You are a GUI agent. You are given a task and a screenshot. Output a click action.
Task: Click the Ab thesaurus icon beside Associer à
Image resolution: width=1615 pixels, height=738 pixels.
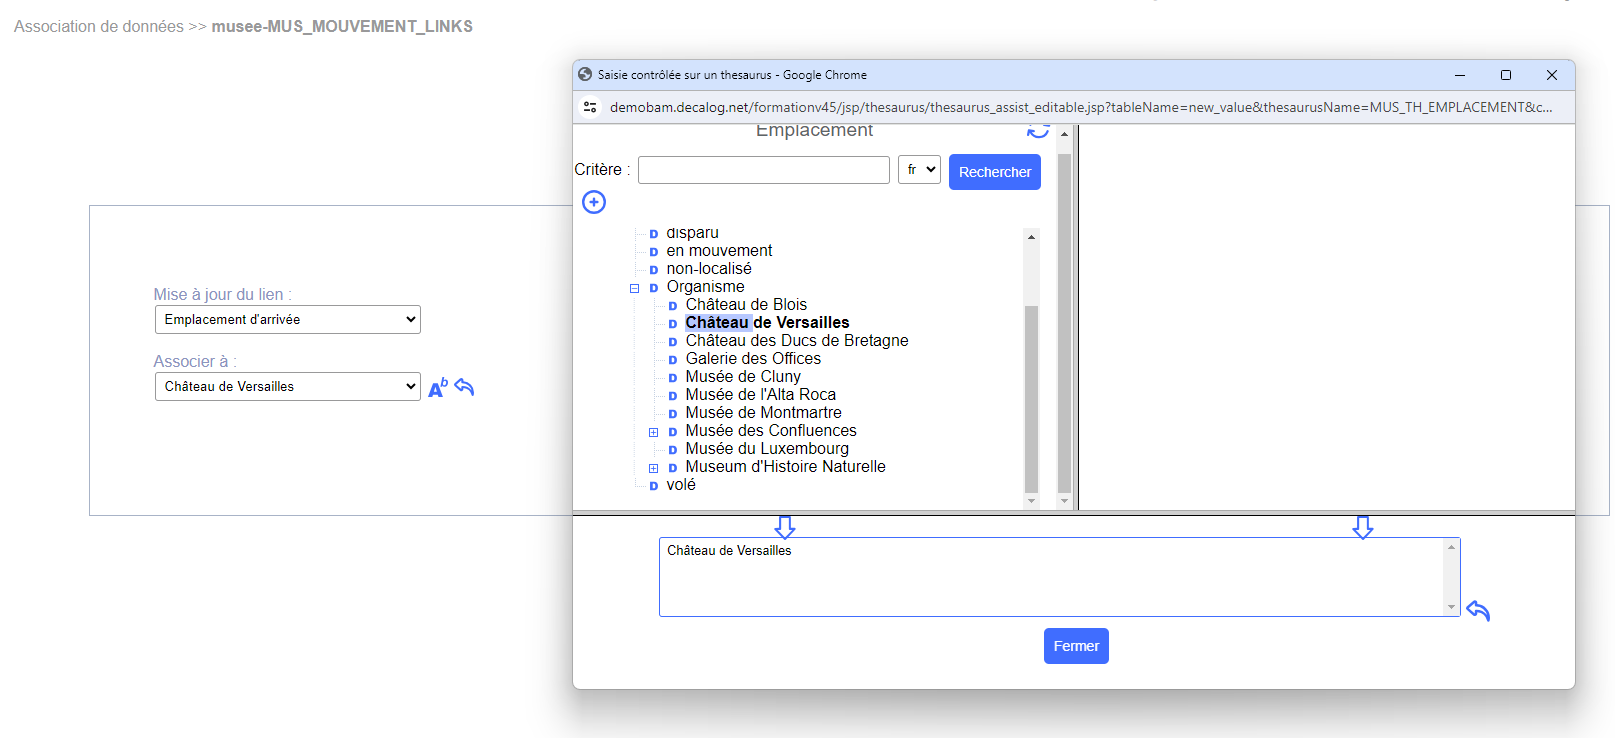(438, 388)
